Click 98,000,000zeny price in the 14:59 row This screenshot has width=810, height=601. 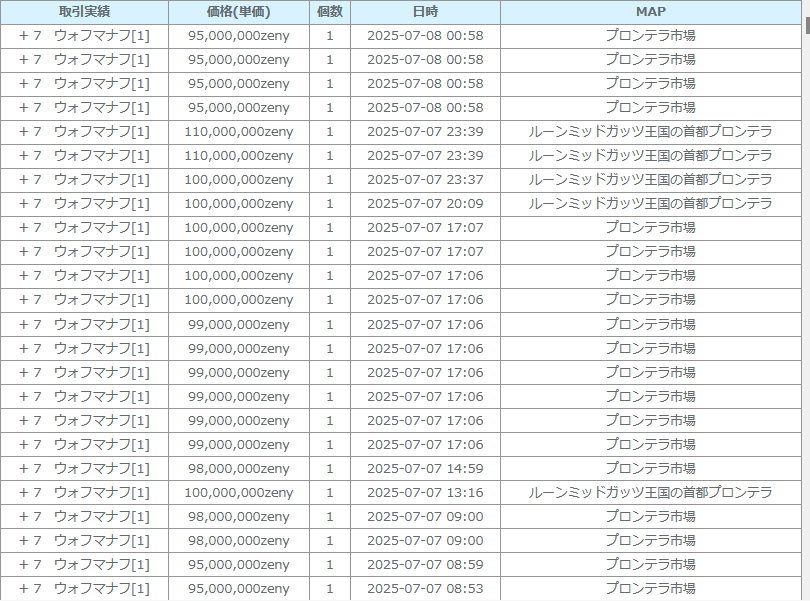click(239, 469)
